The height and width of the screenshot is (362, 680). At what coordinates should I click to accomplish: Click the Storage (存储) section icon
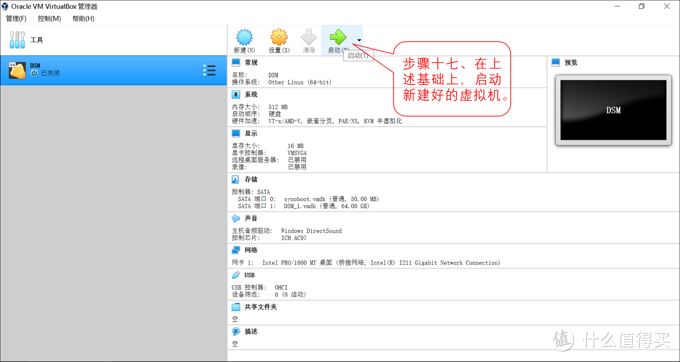pyautogui.click(x=236, y=179)
